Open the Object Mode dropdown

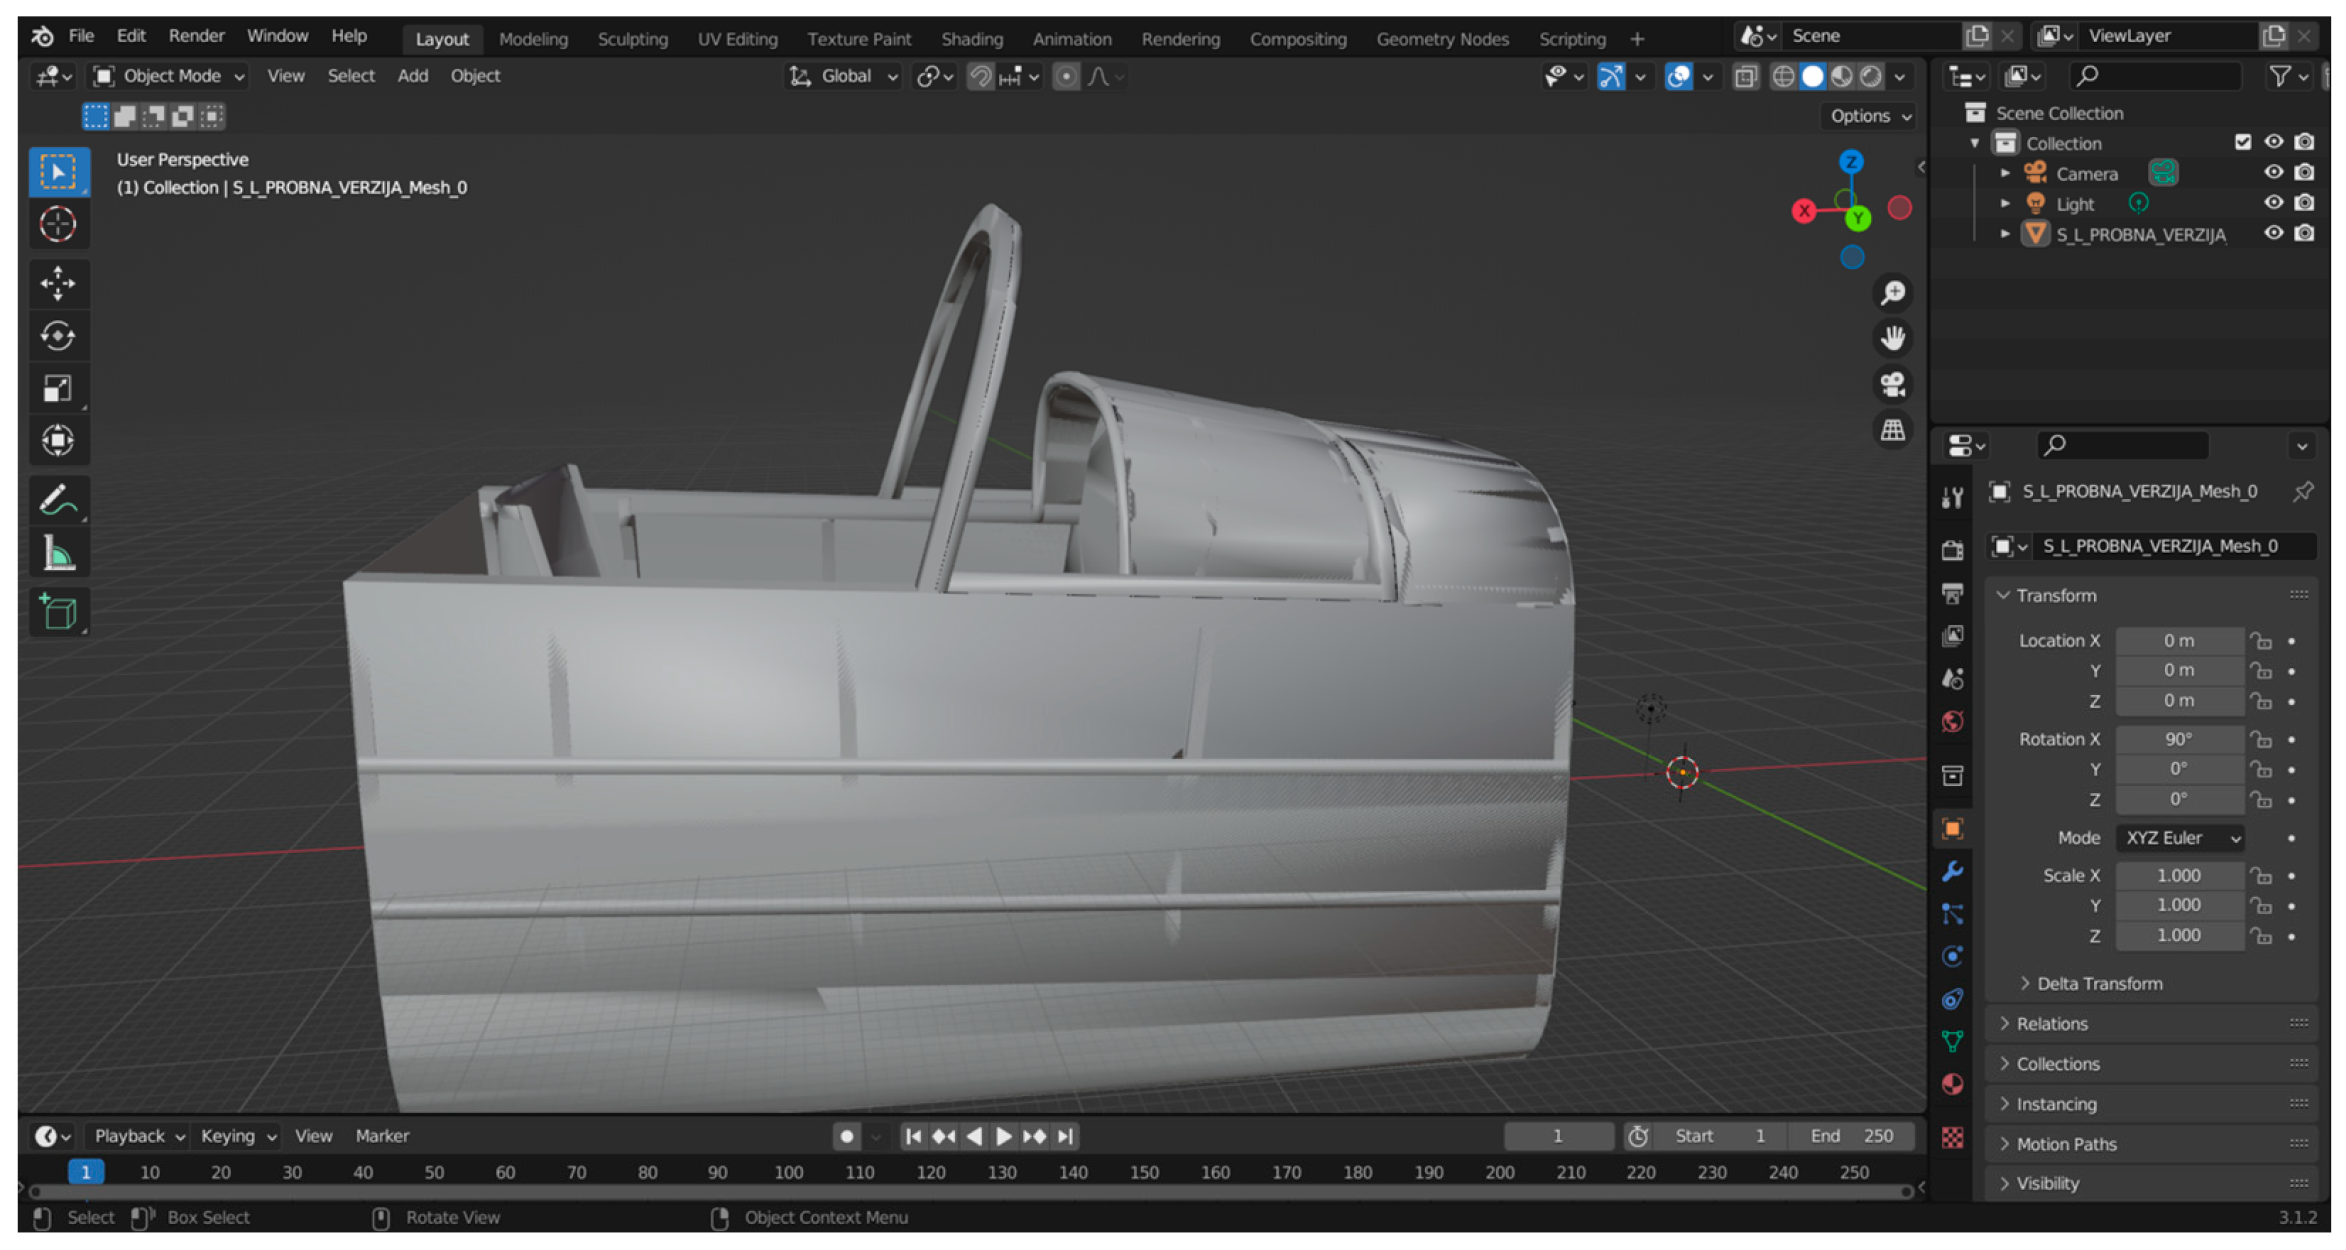[170, 76]
